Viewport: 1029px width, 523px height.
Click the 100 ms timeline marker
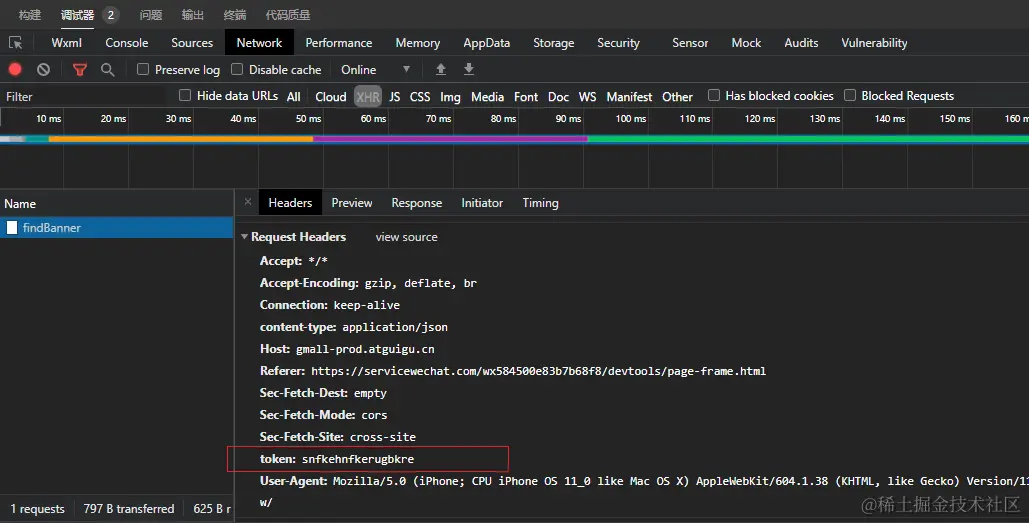(630, 119)
